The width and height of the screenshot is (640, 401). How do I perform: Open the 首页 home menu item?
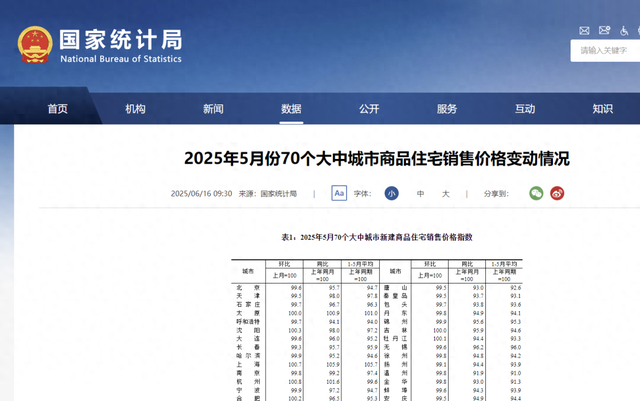[x=58, y=109]
